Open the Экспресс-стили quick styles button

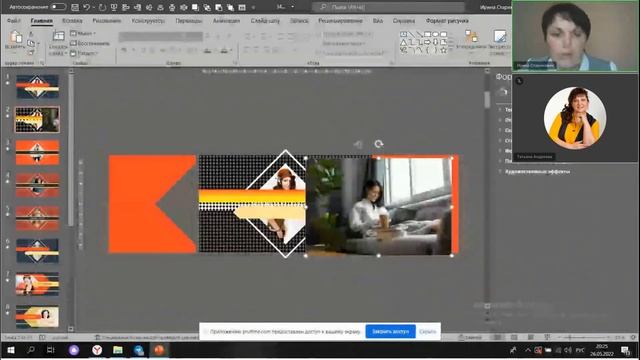point(500,42)
